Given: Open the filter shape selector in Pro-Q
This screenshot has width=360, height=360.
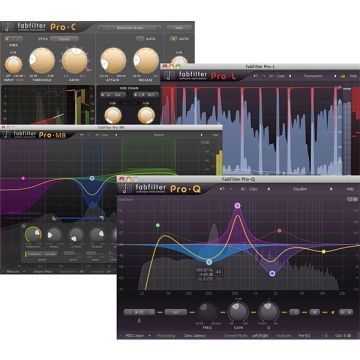Looking at the screenshot, I should click(139, 312).
